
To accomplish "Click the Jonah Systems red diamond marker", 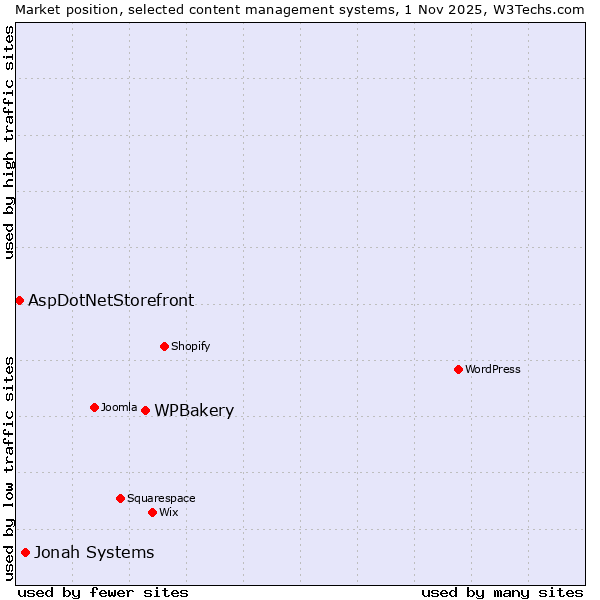I will click(x=25, y=552).
